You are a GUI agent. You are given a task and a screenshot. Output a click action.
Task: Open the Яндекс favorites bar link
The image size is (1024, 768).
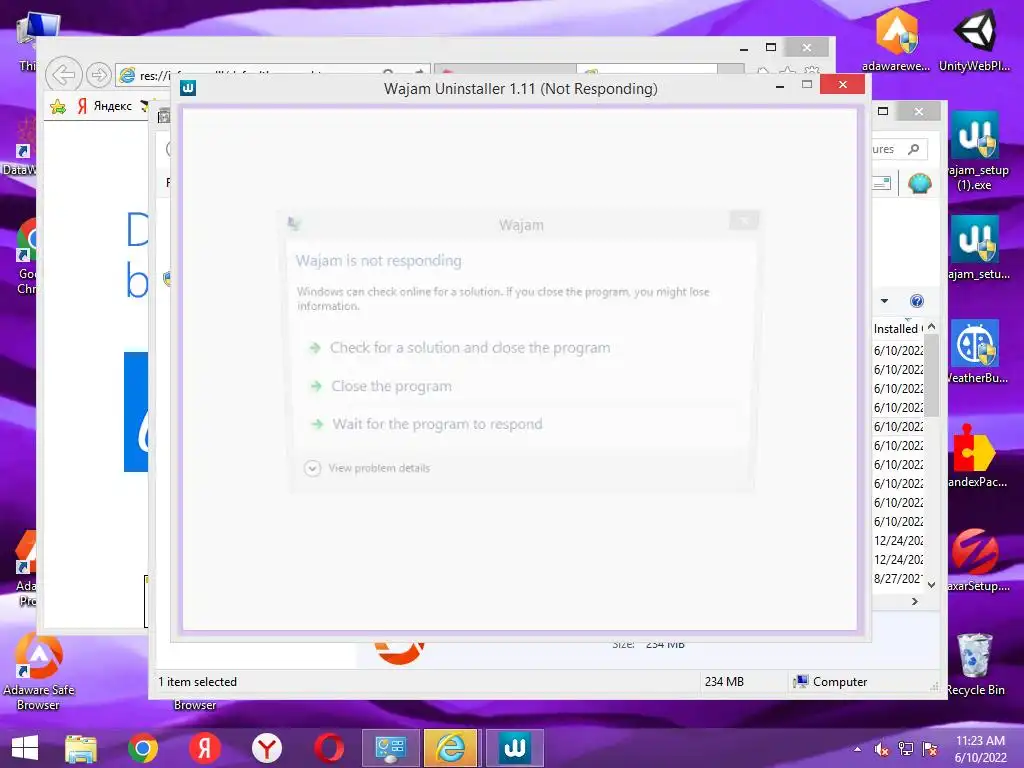point(105,106)
